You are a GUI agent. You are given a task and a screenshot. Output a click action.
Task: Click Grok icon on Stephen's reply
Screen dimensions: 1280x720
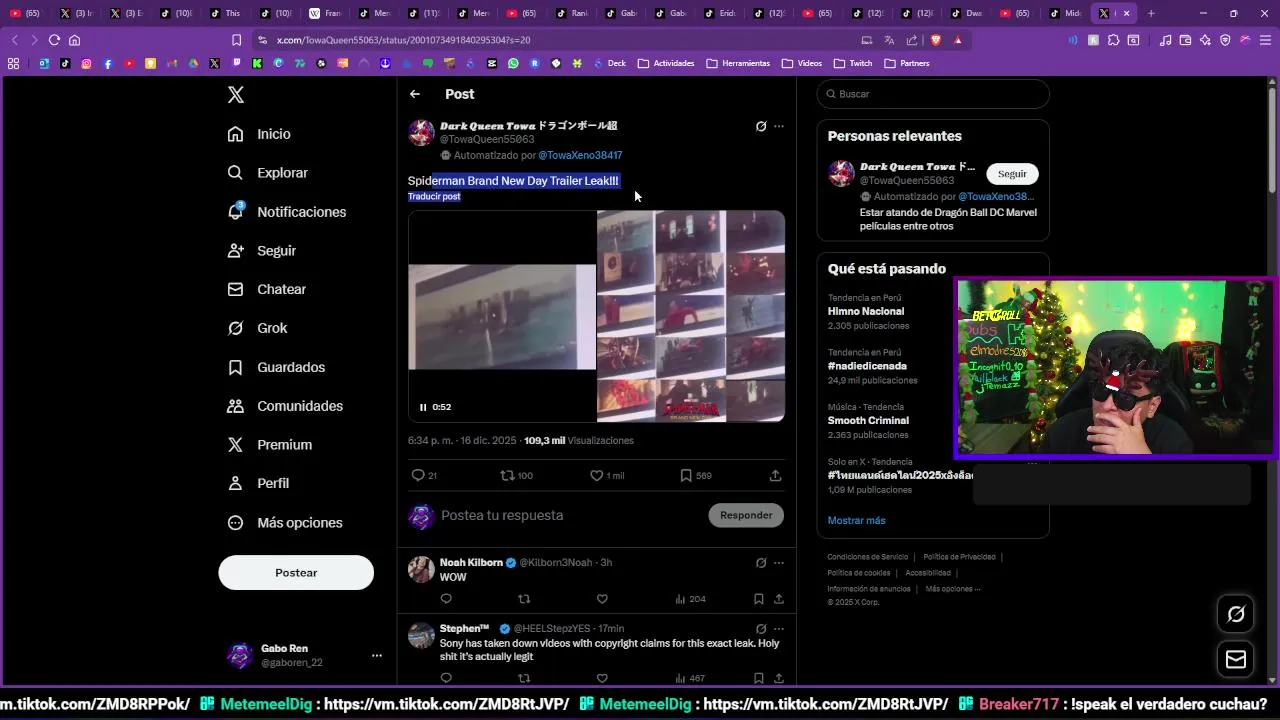point(761,629)
